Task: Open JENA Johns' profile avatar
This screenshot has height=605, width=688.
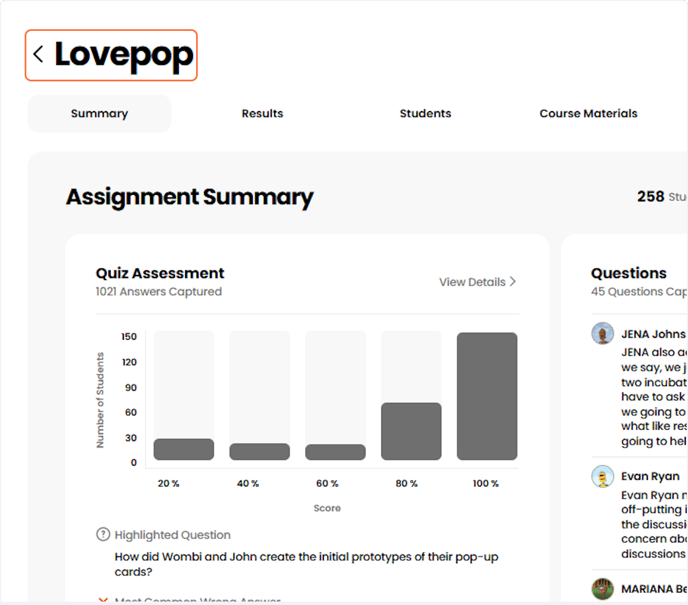Action: pos(602,334)
